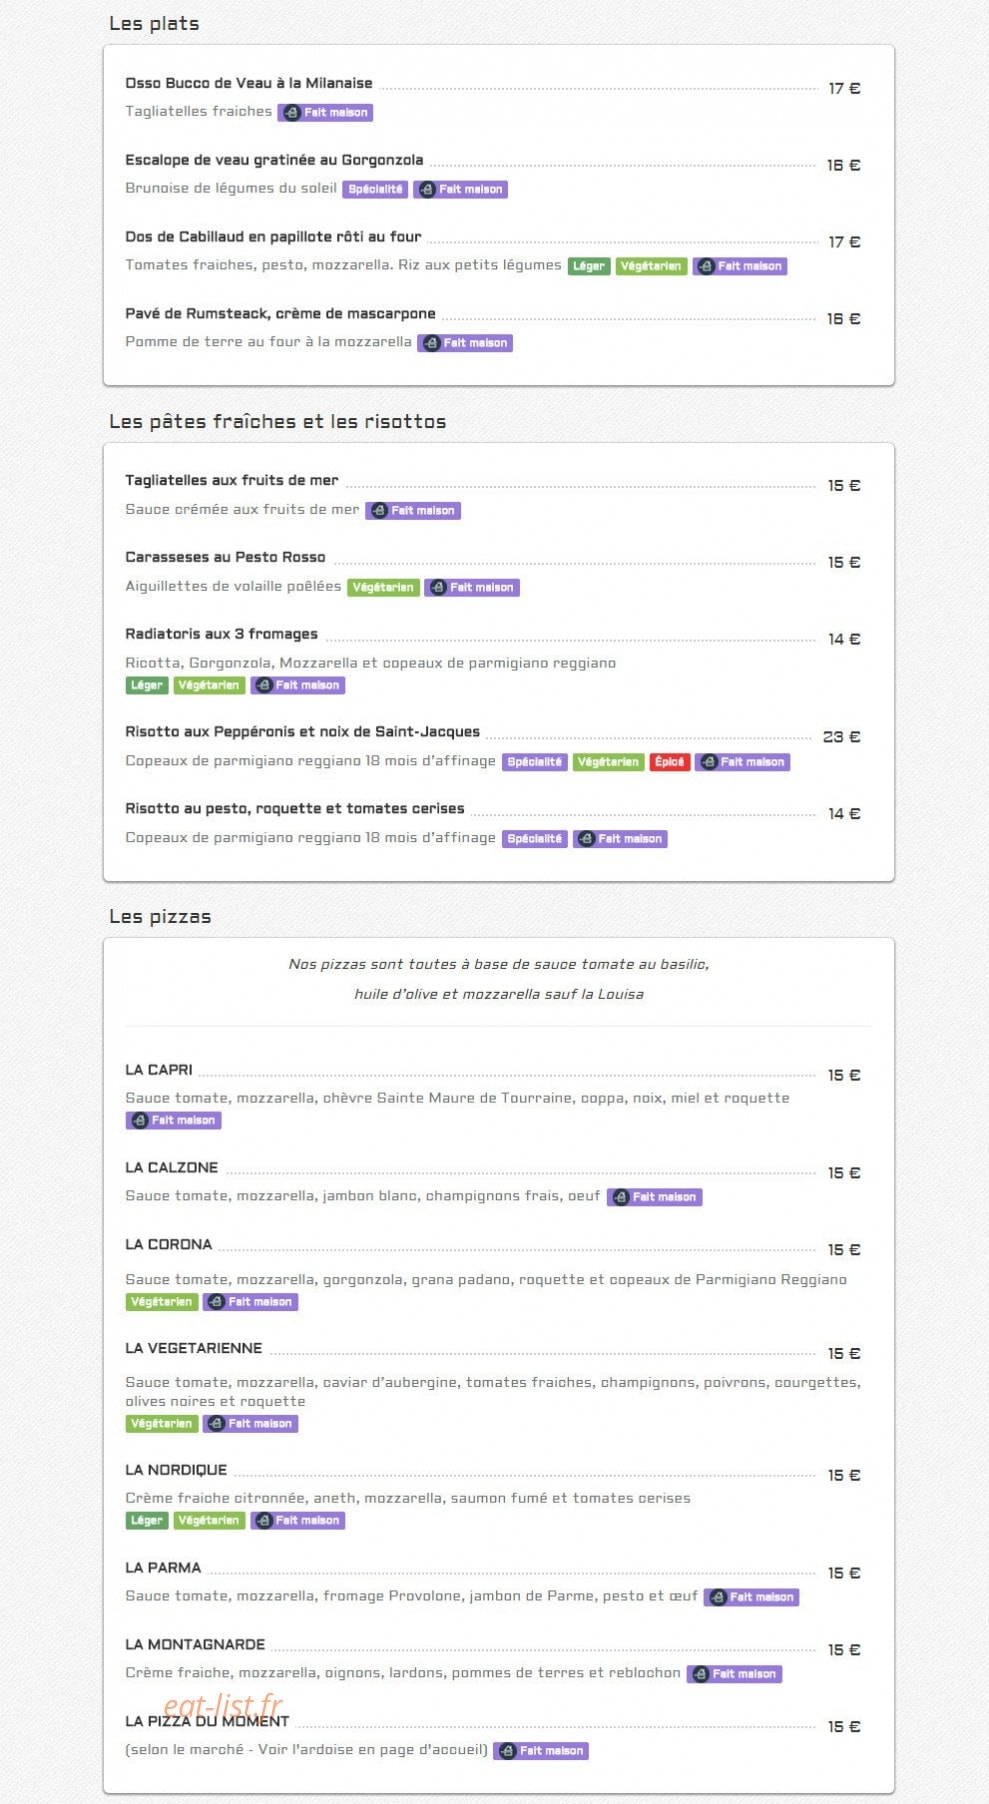Click the Léger tag on Dos de Cabillaud
Image resolution: width=989 pixels, height=1804 pixels.
(x=589, y=266)
